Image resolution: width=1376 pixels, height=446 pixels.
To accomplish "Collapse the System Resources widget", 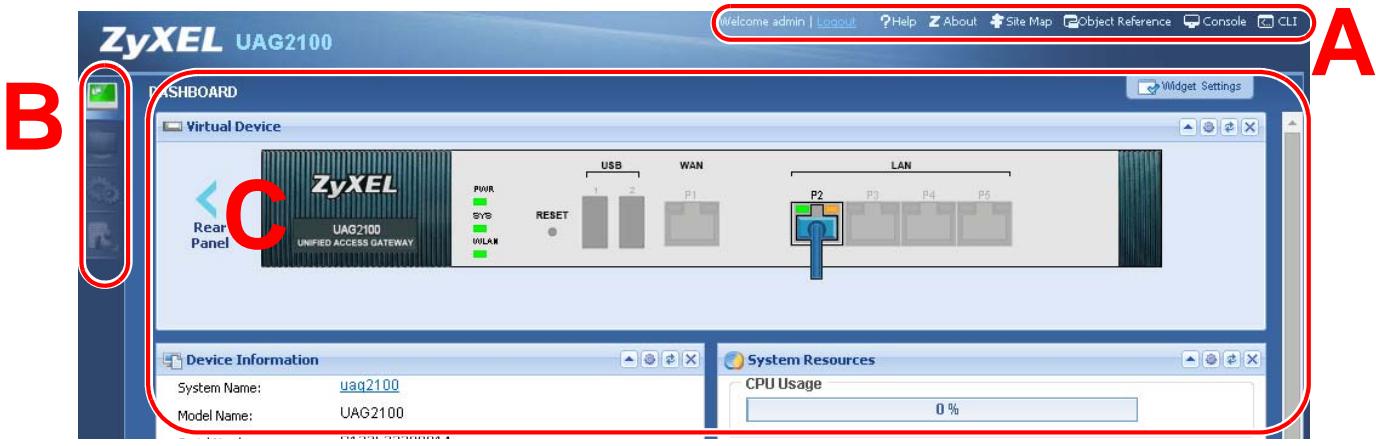I will click(x=1190, y=358).
